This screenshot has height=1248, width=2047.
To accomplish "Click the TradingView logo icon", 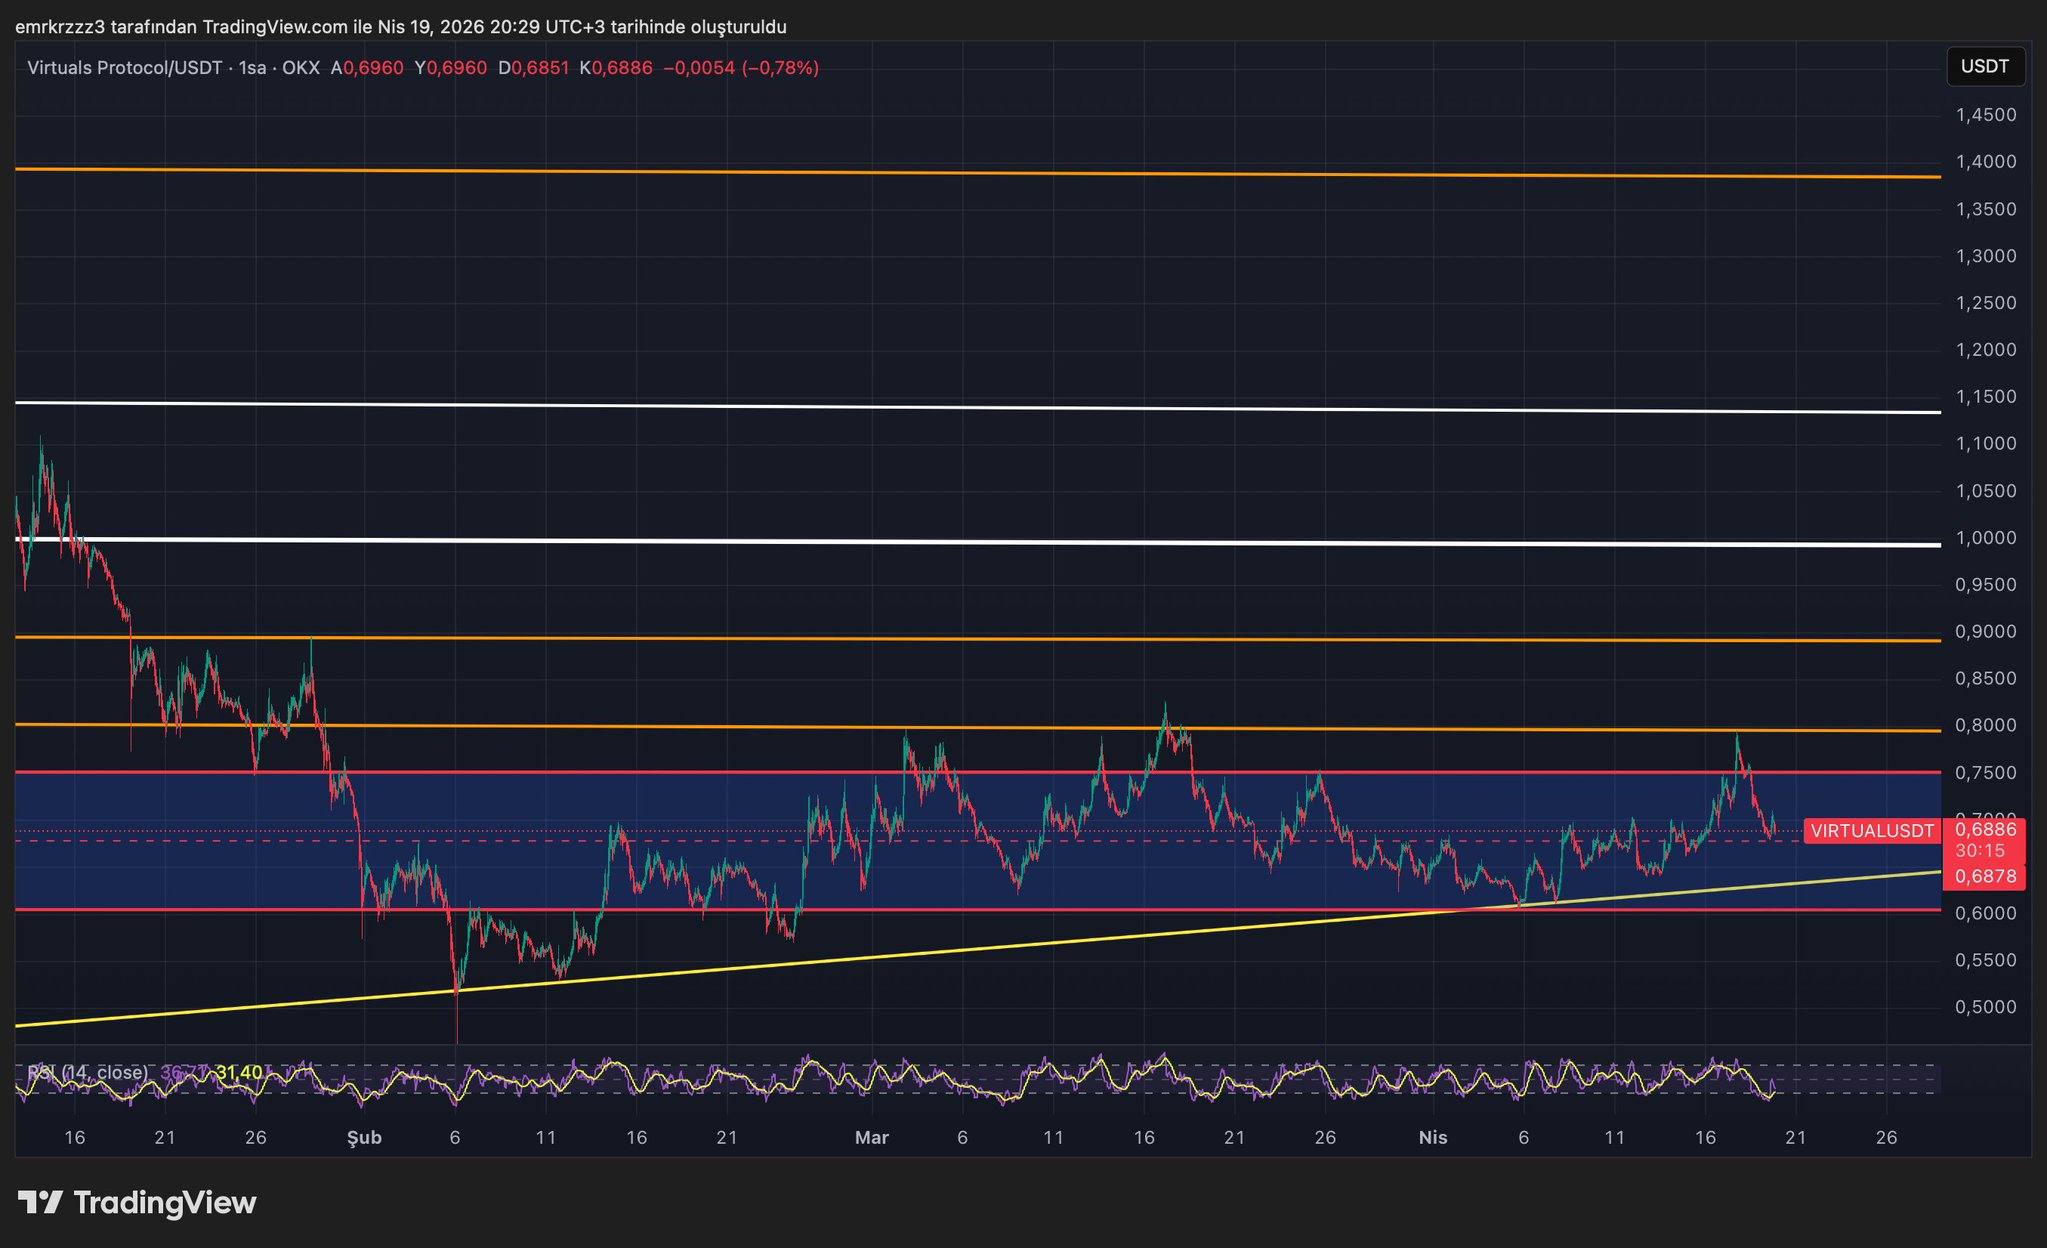I will [41, 1202].
